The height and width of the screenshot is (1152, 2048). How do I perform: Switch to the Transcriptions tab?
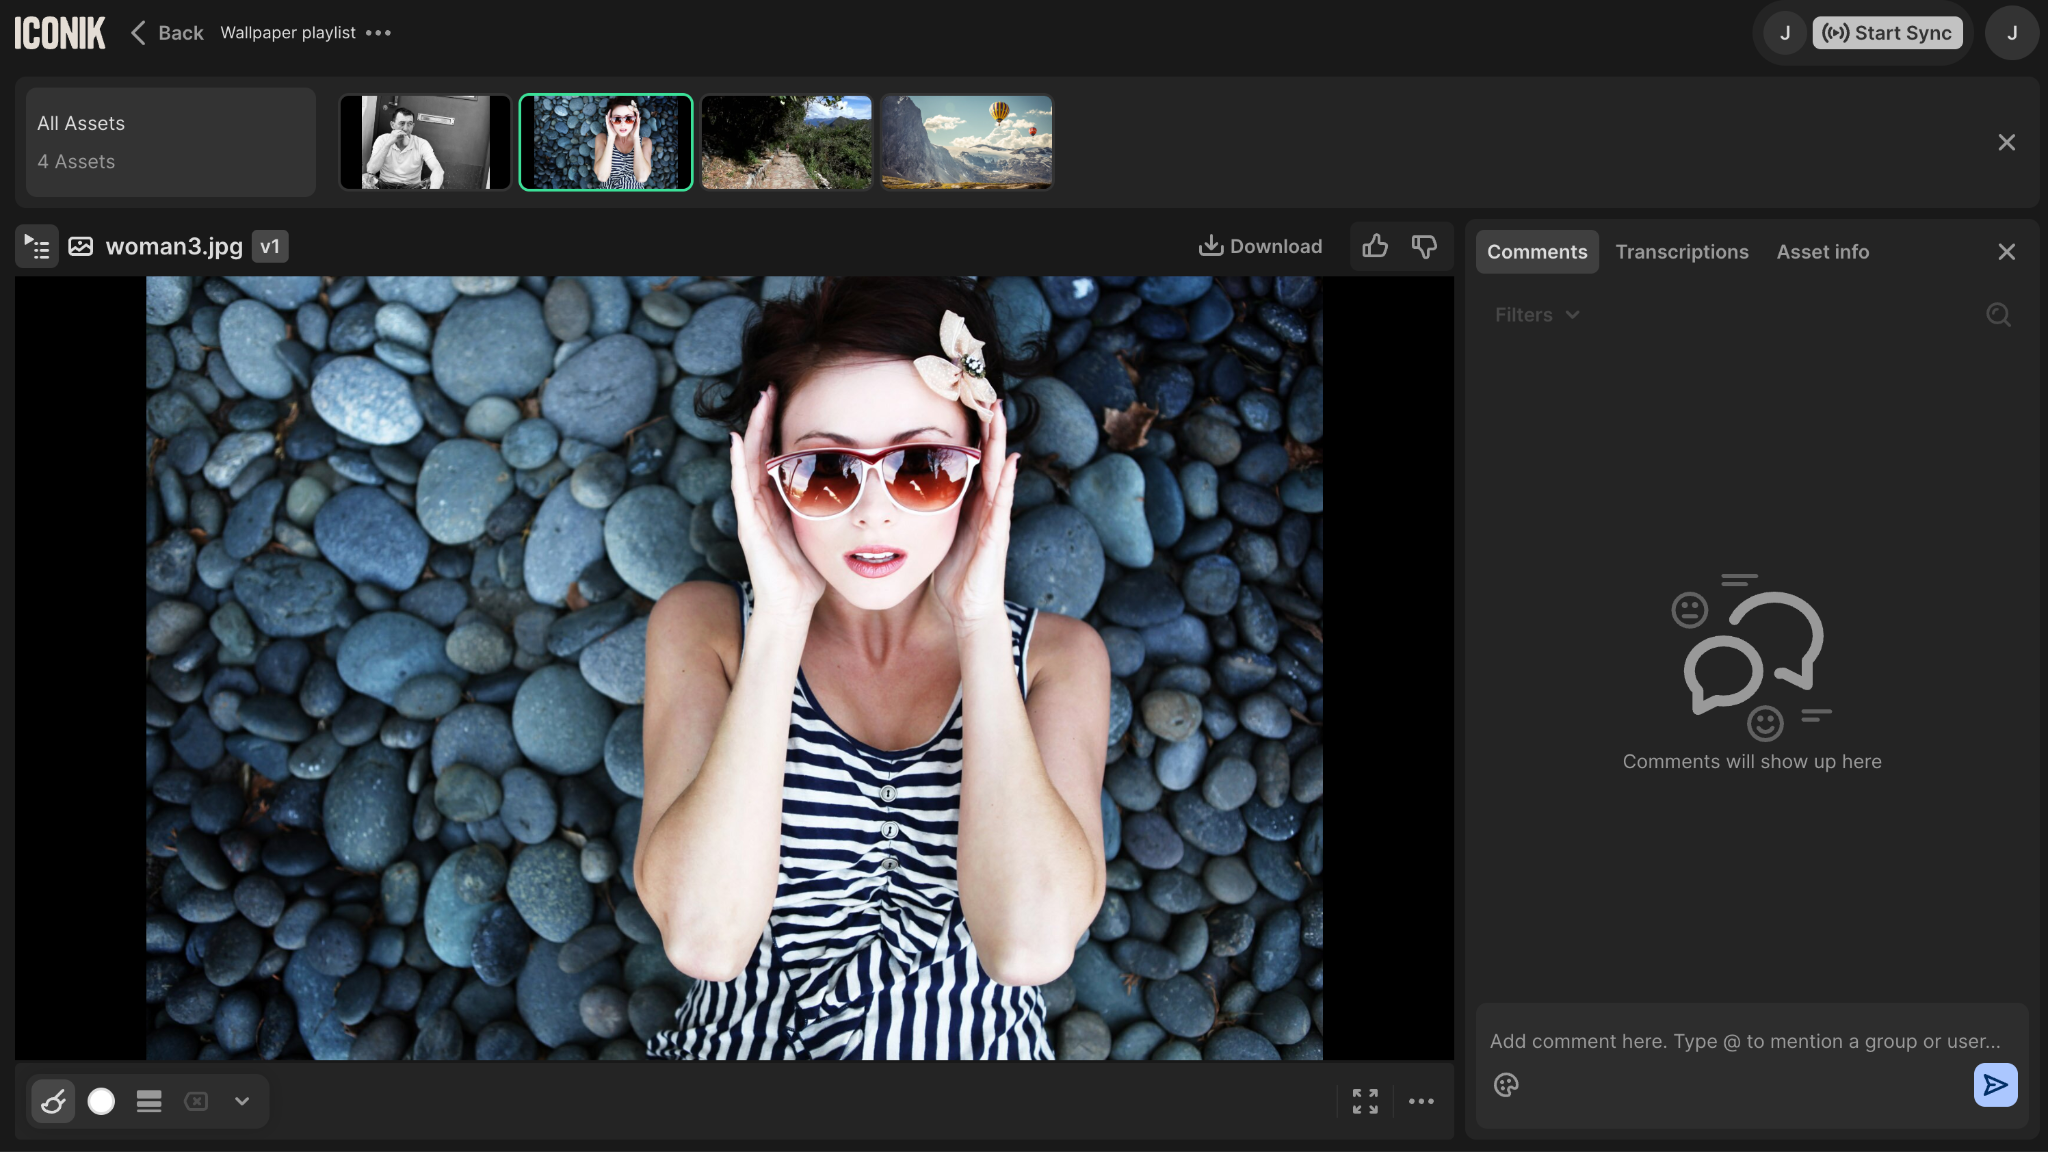tap(1681, 252)
